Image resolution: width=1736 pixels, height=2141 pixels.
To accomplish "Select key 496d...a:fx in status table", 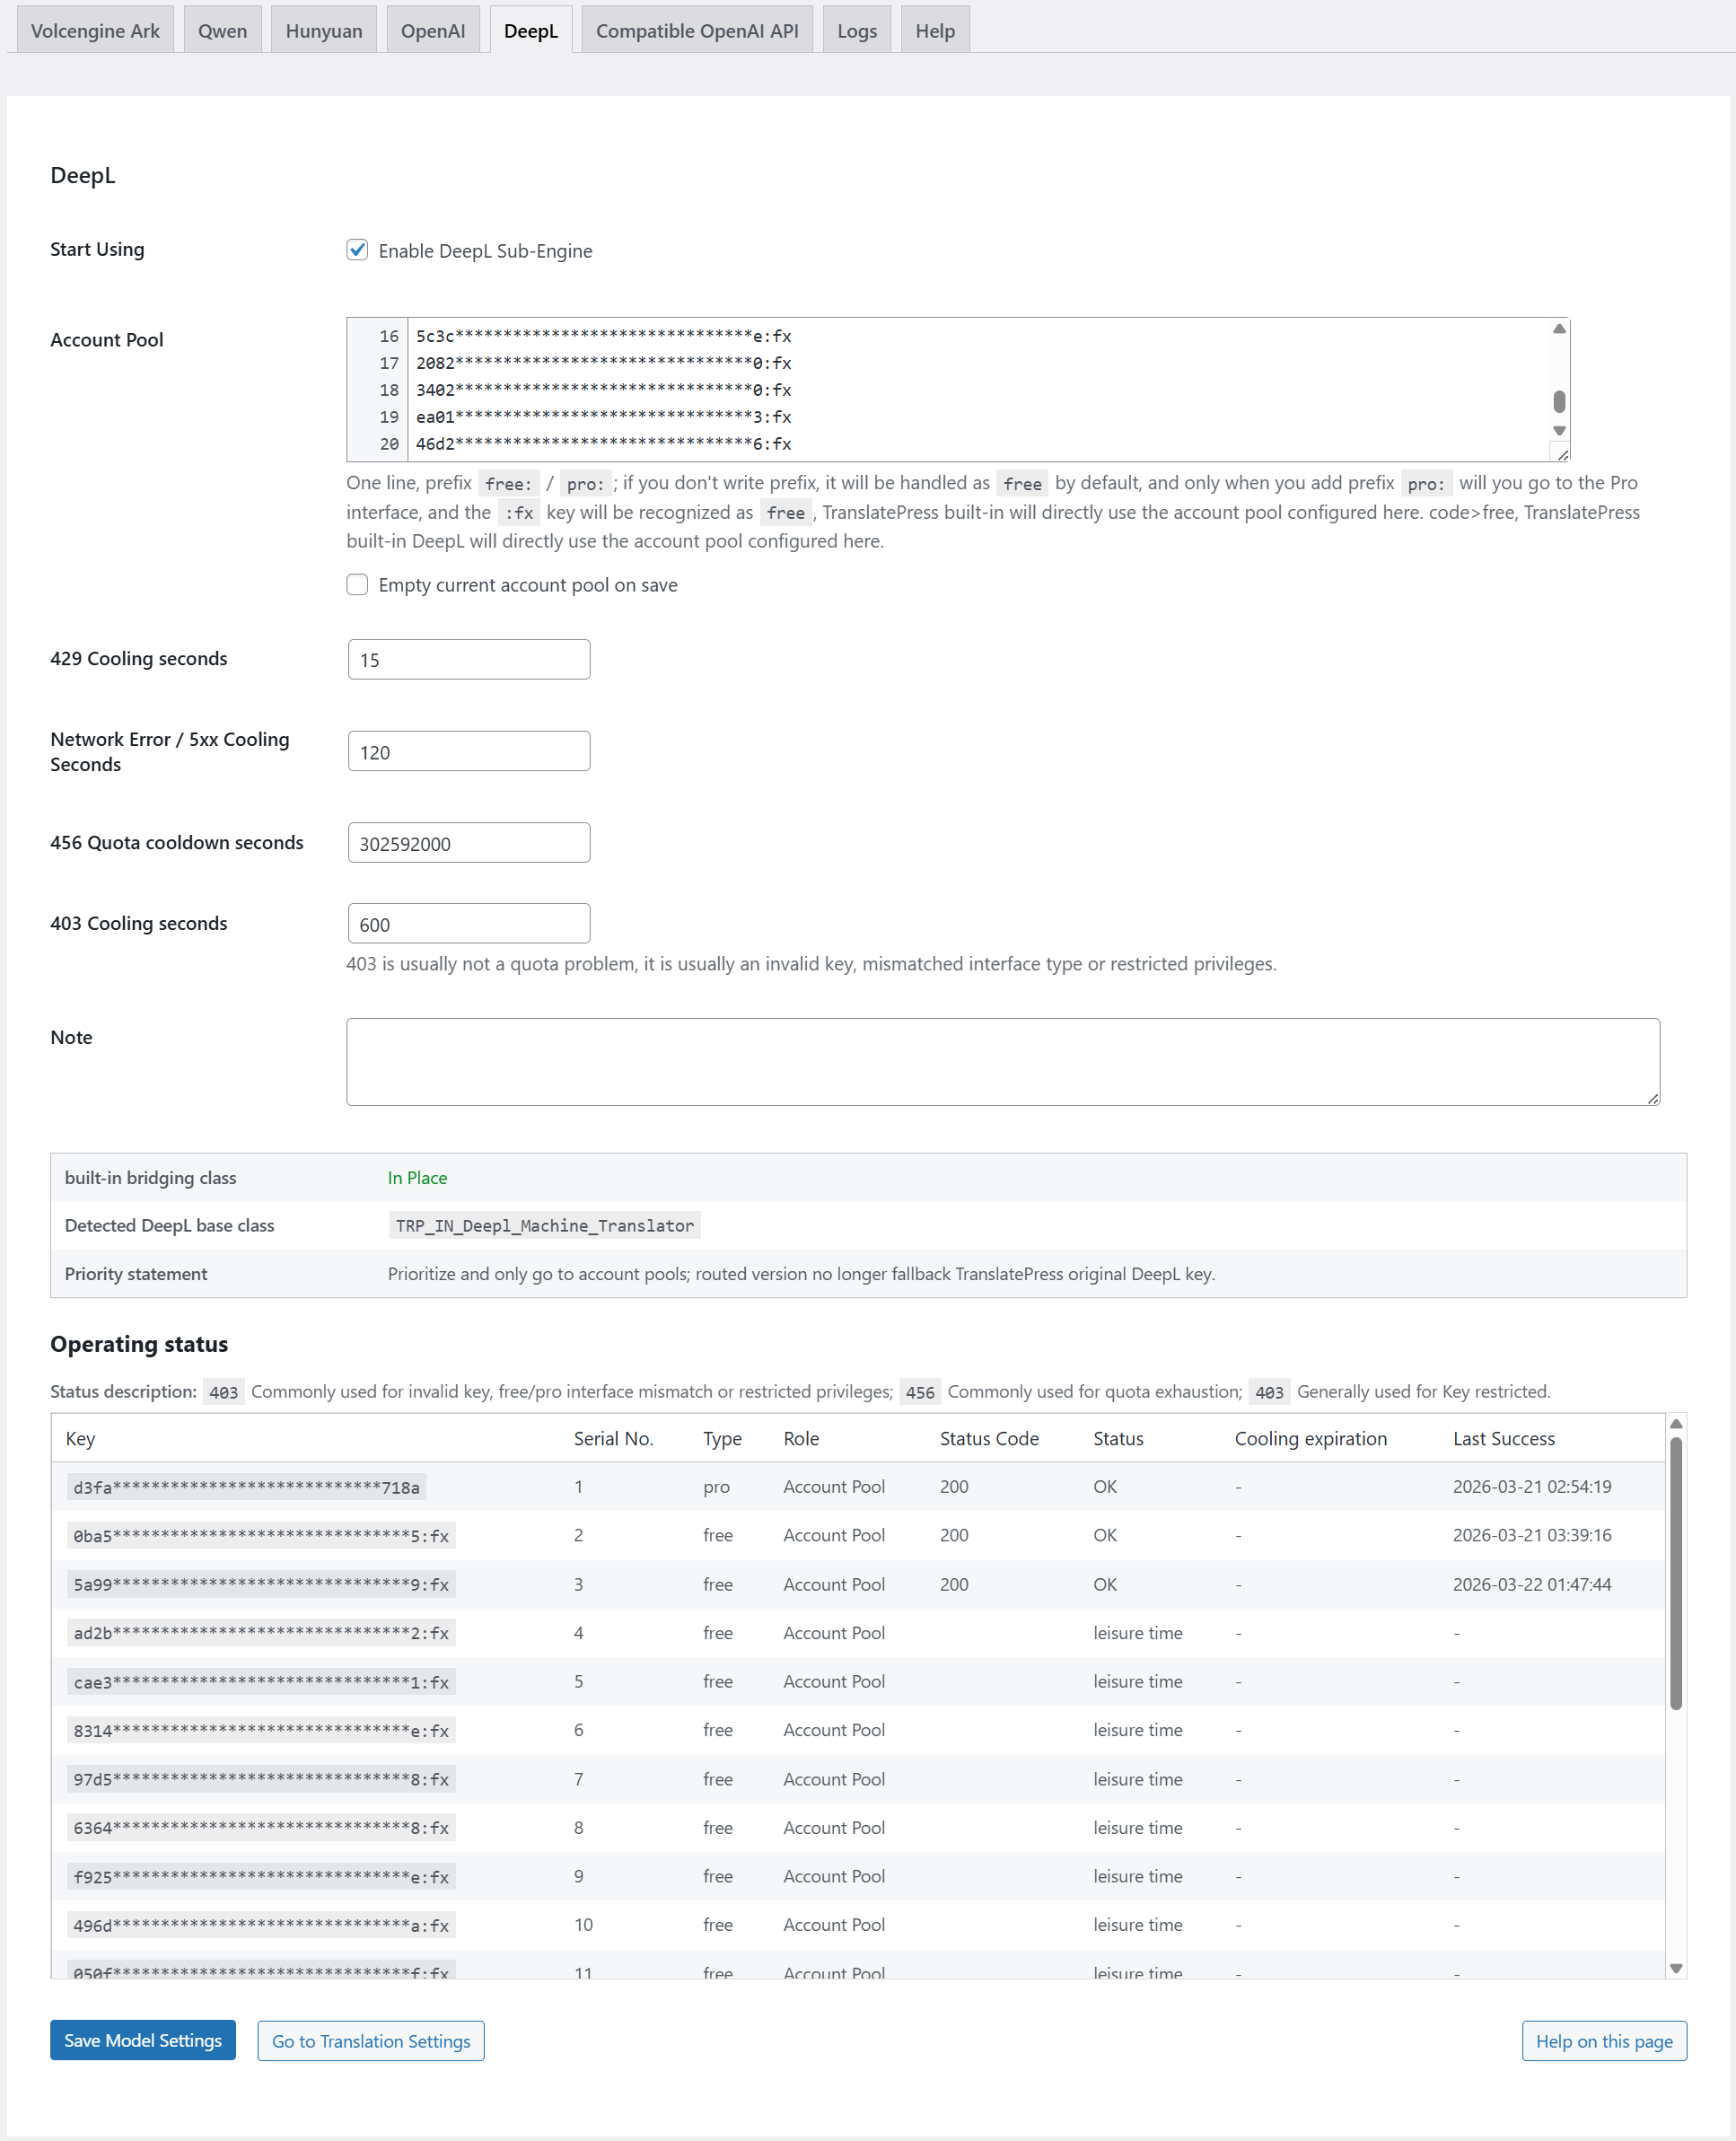I will [x=261, y=1926].
